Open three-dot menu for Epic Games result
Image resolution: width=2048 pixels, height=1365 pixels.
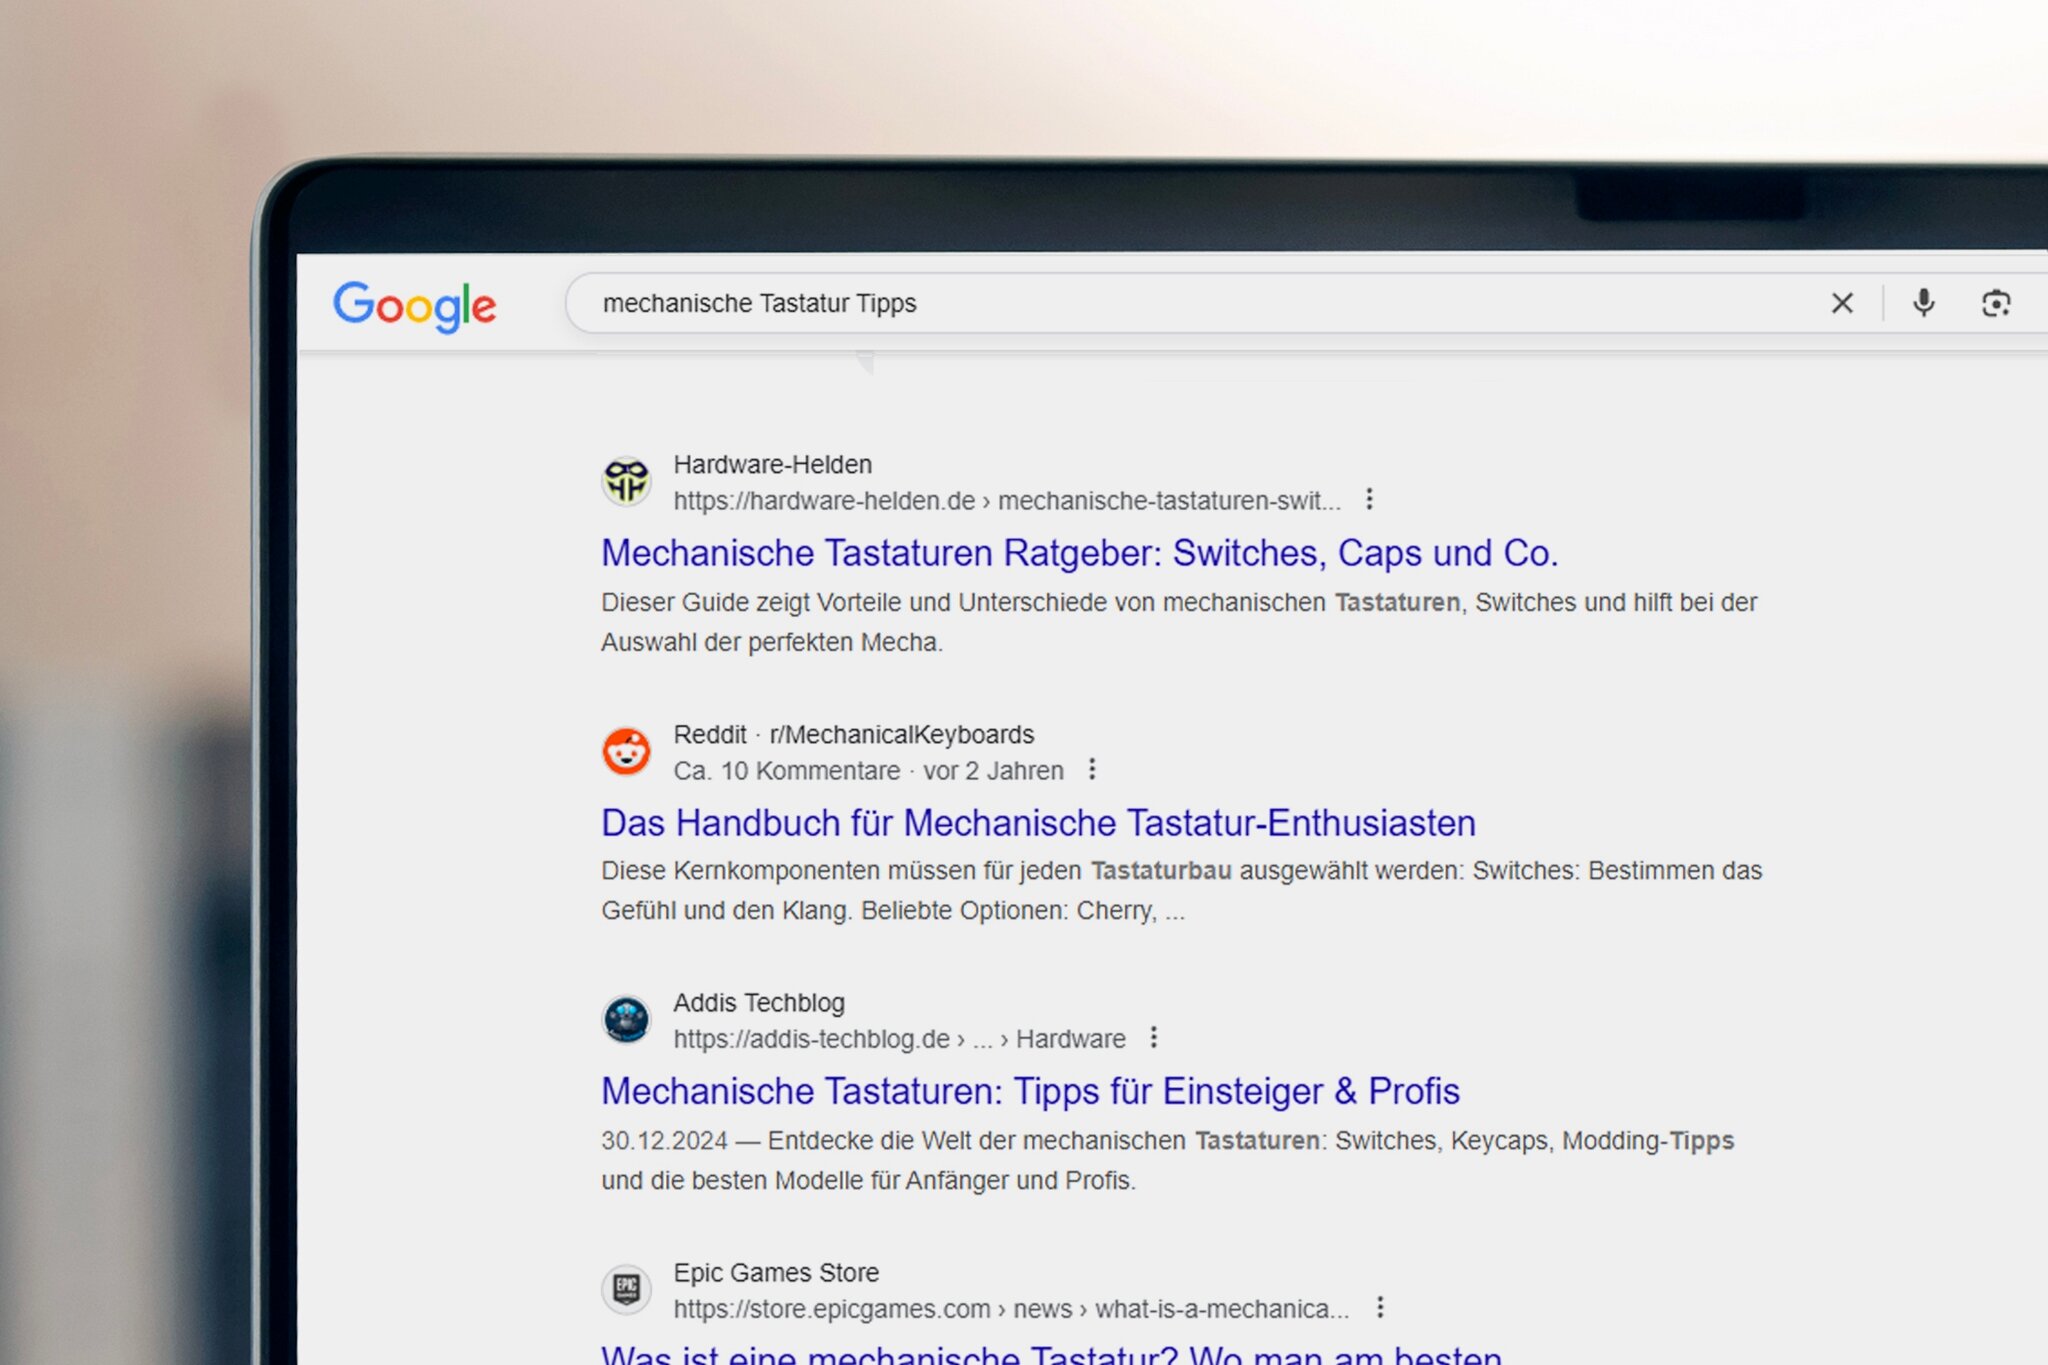click(x=1380, y=1307)
